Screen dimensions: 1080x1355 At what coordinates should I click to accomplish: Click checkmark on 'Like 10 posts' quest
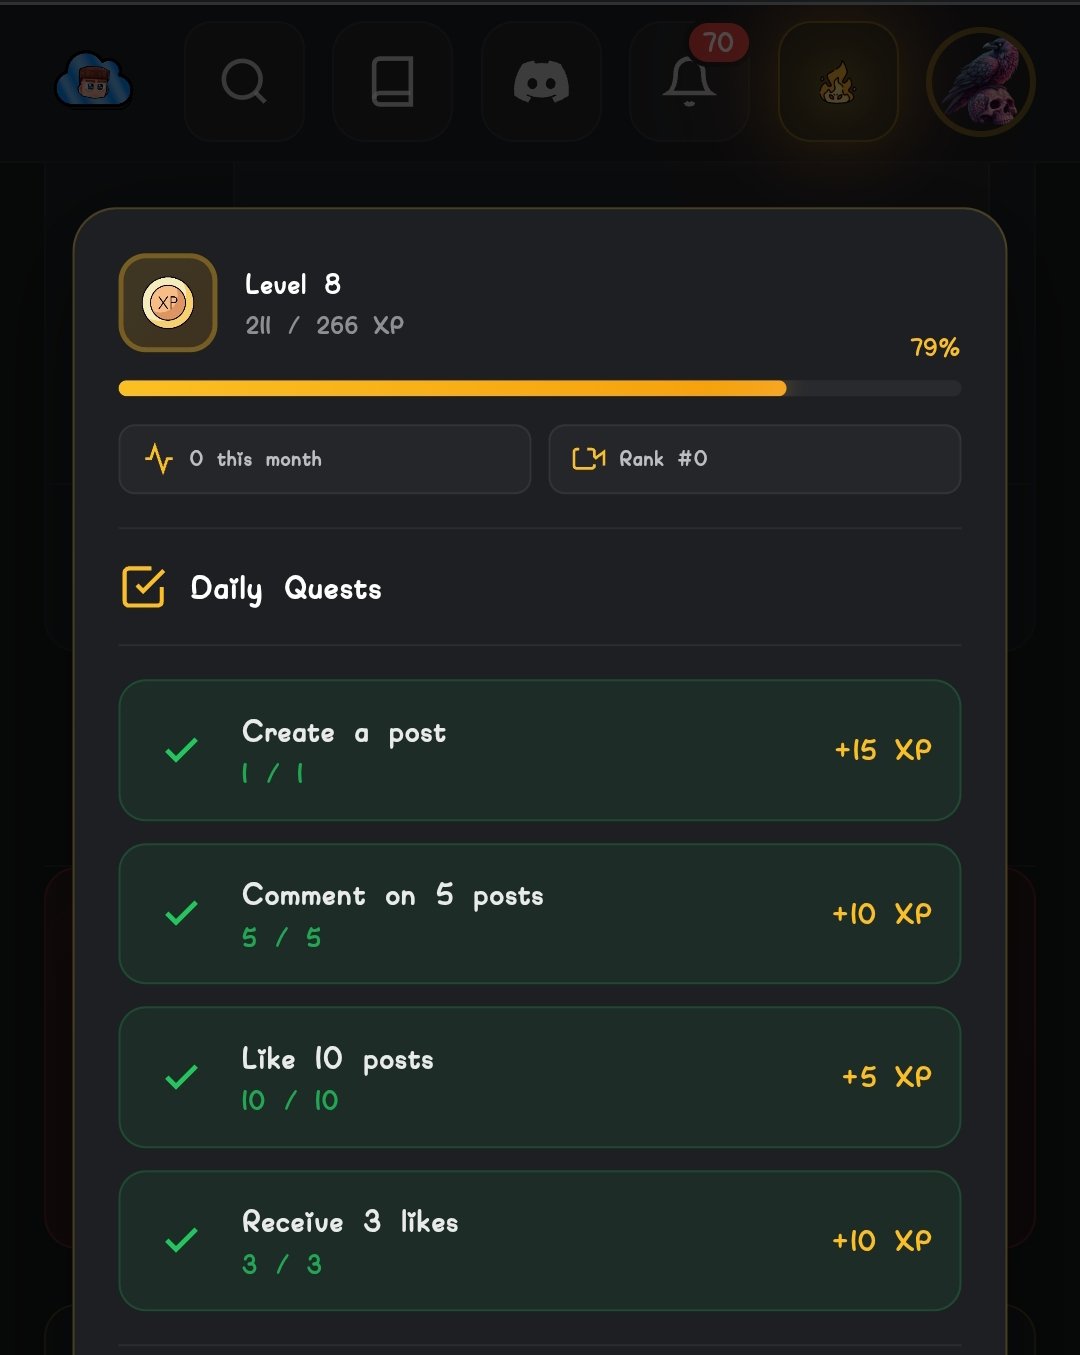181,1077
